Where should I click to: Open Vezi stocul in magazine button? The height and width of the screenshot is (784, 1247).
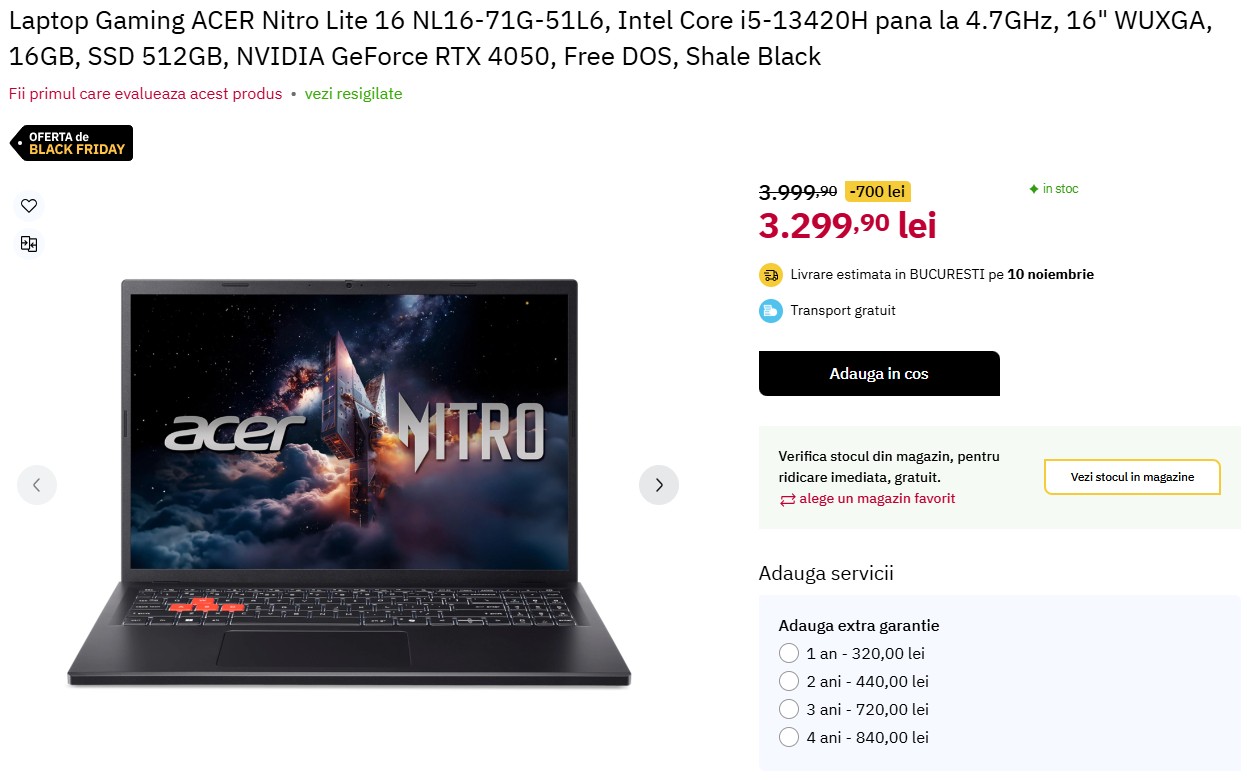pyautogui.click(x=1132, y=477)
